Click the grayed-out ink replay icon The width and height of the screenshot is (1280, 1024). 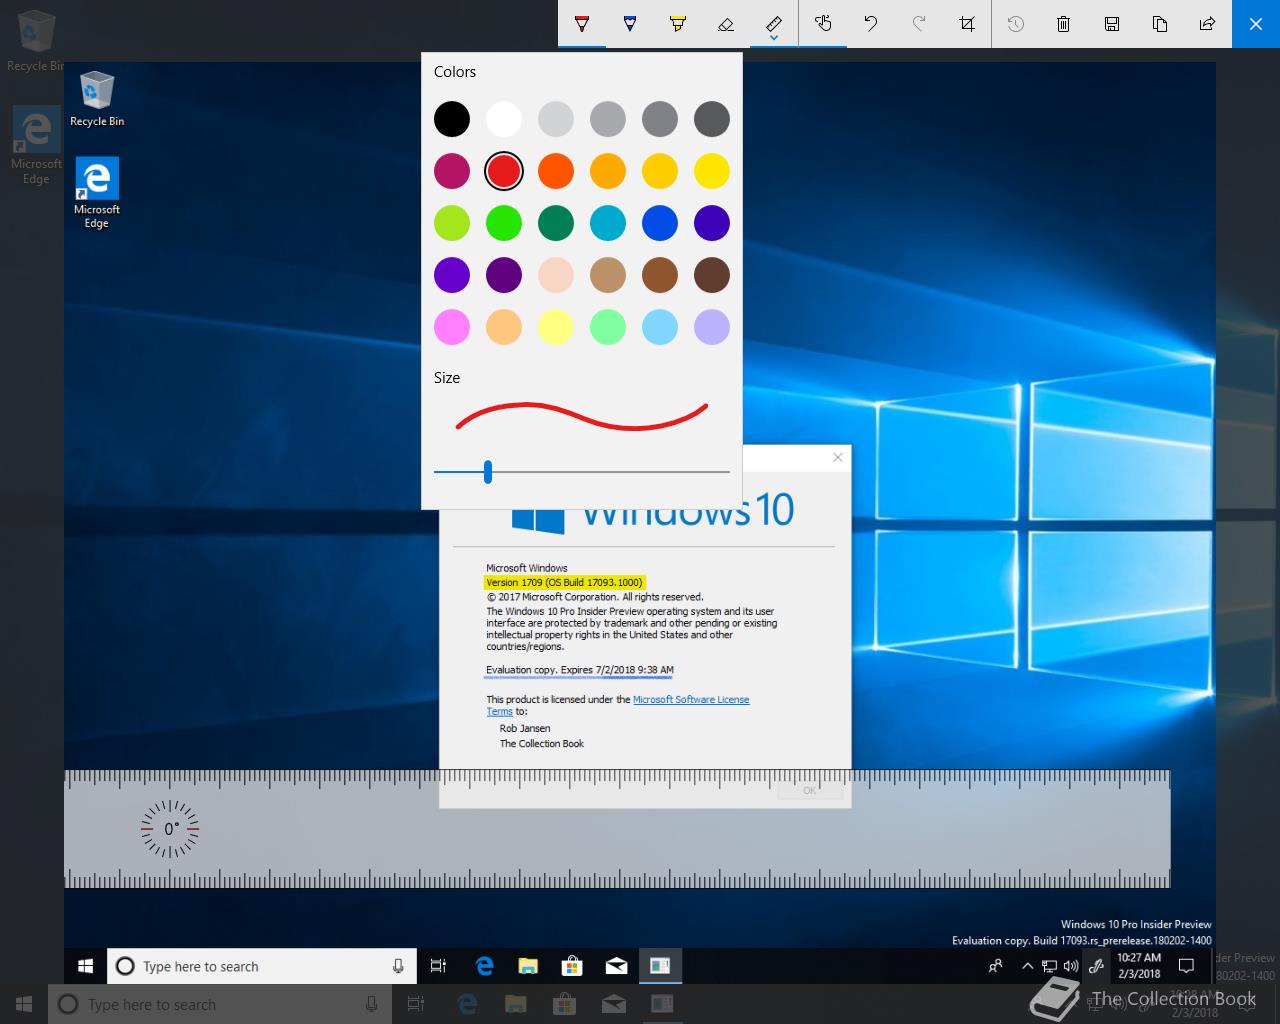click(x=1016, y=24)
